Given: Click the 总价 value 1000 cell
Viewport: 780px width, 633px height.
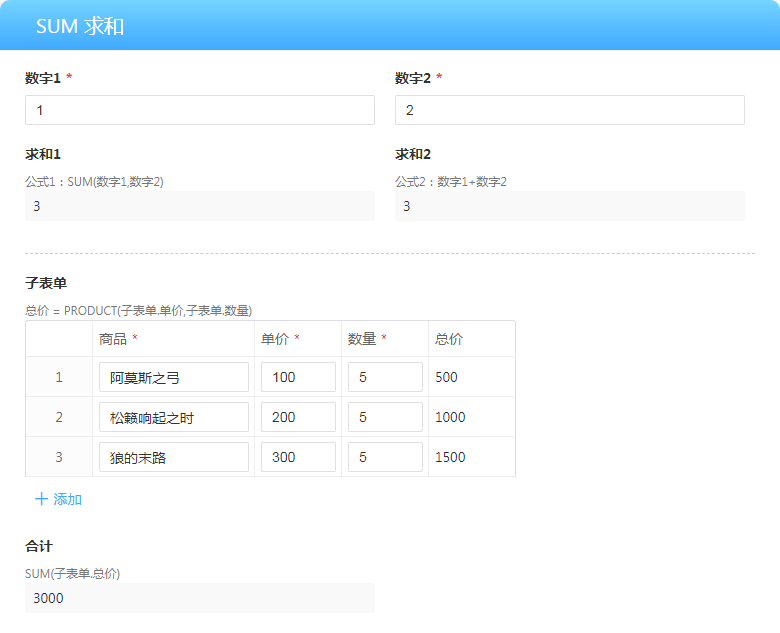Looking at the screenshot, I should 470,417.
